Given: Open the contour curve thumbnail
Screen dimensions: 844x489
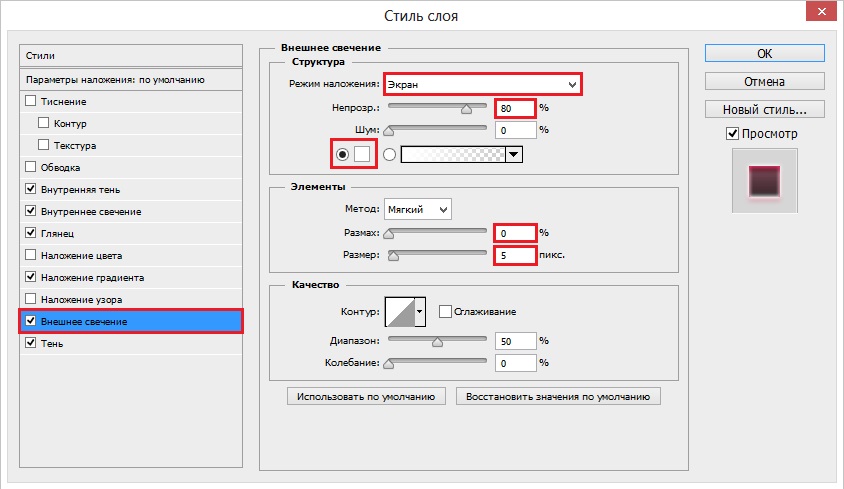Looking at the screenshot, I should pos(400,312).
